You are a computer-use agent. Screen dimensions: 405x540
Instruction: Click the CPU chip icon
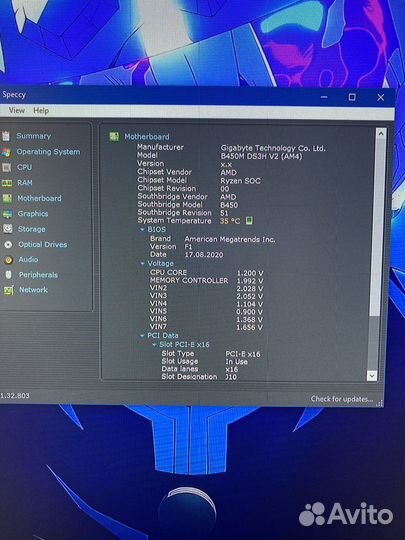click(6, 167)
